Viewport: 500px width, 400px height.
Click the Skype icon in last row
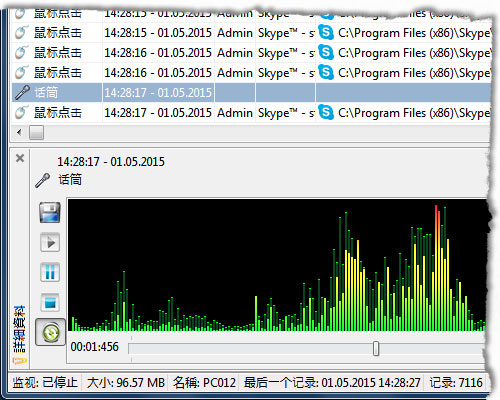[x=326, y=112]
